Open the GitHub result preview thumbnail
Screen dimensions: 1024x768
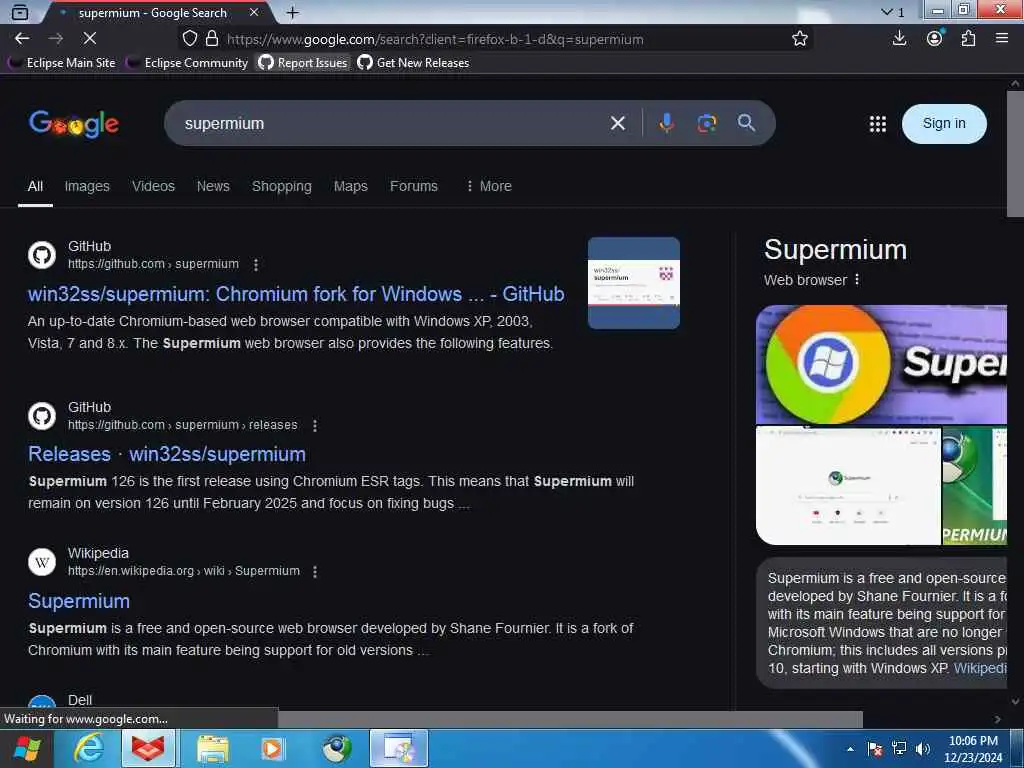point(633,283)
